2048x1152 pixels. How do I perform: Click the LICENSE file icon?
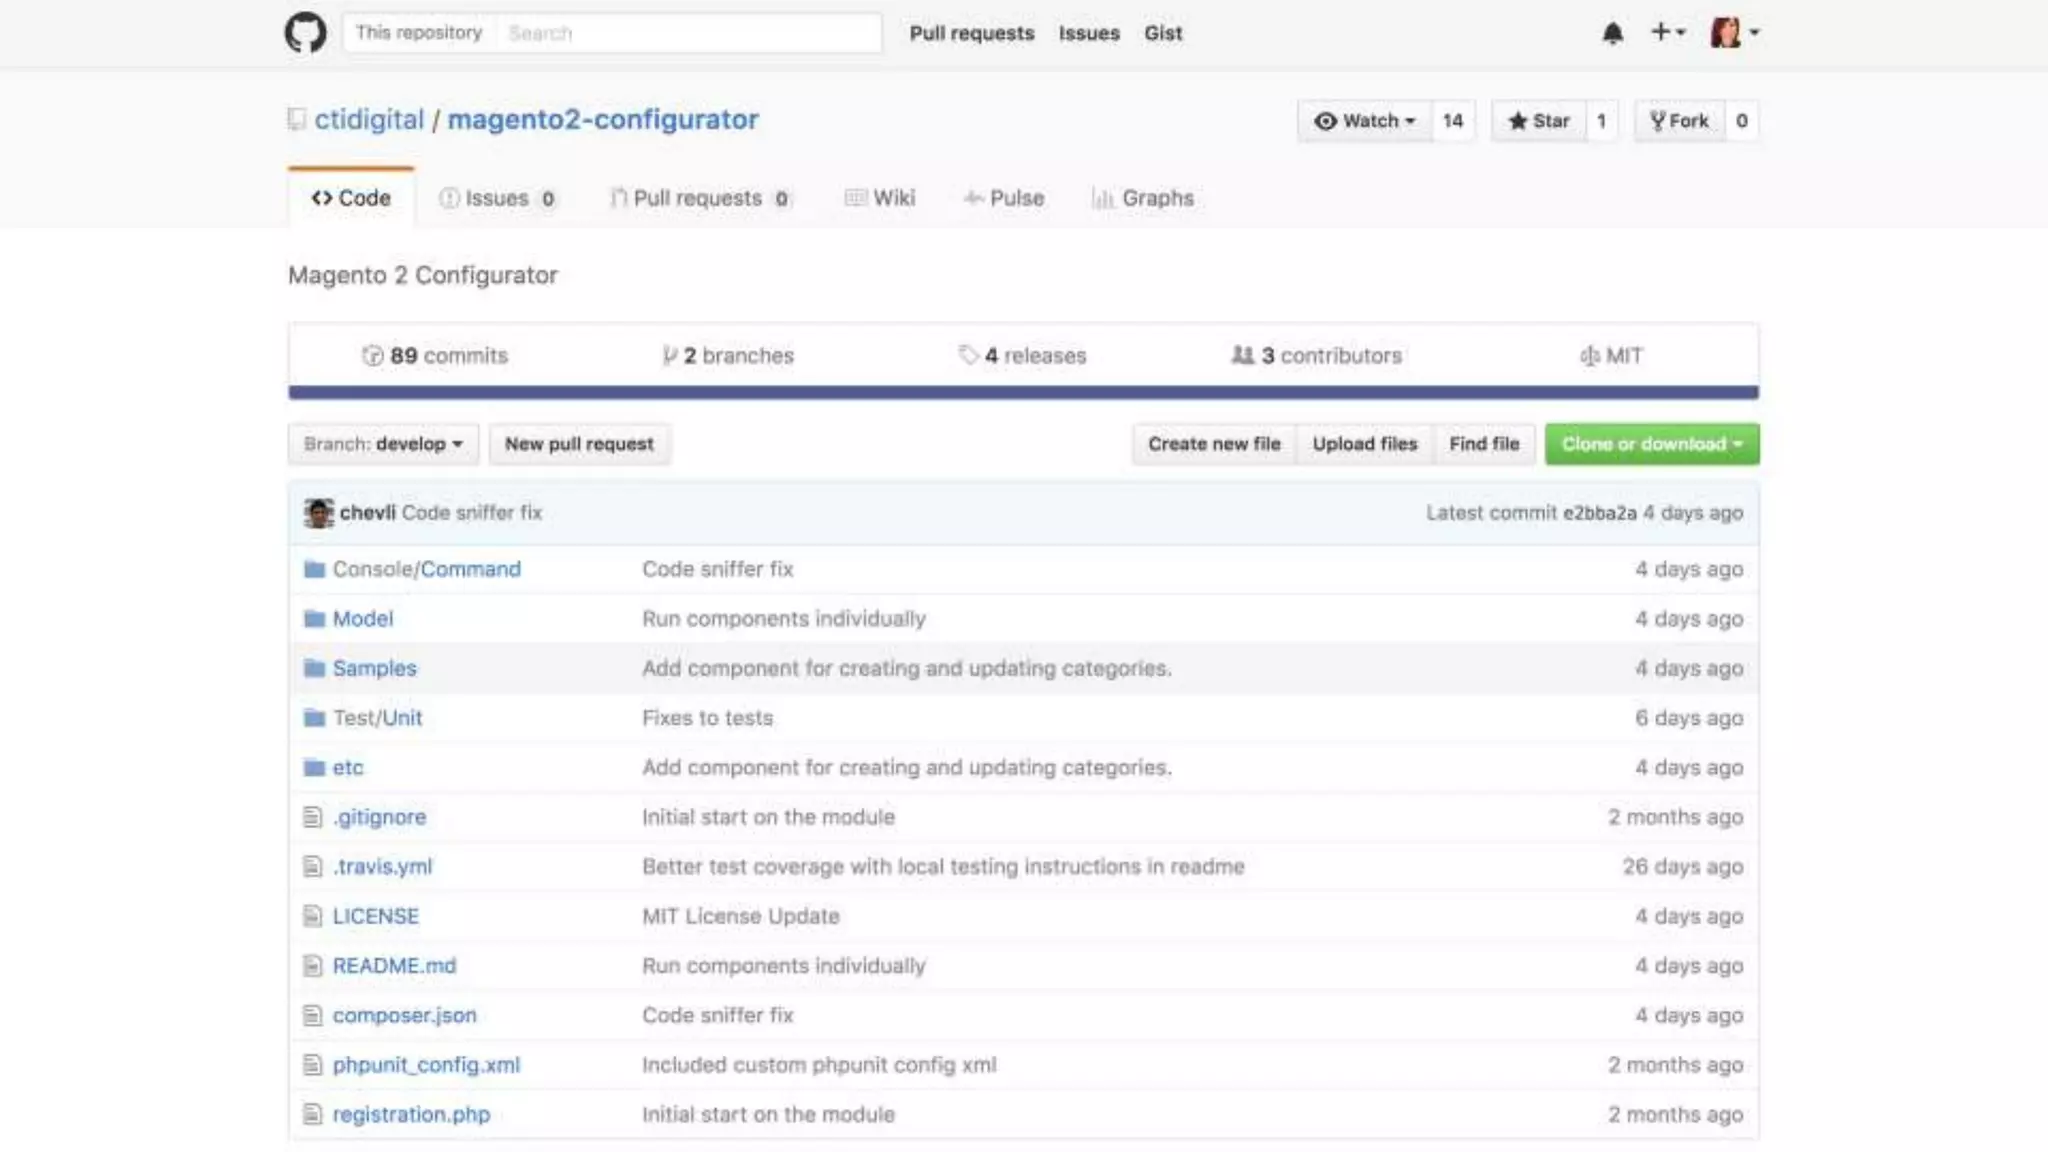pos(312,916)
